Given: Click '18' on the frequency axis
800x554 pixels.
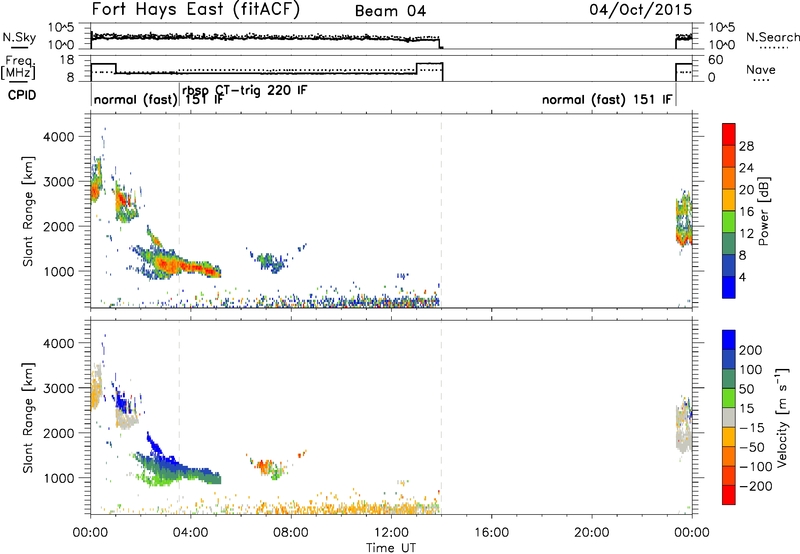Looking at the screenshot, I should tap(67, 60).
